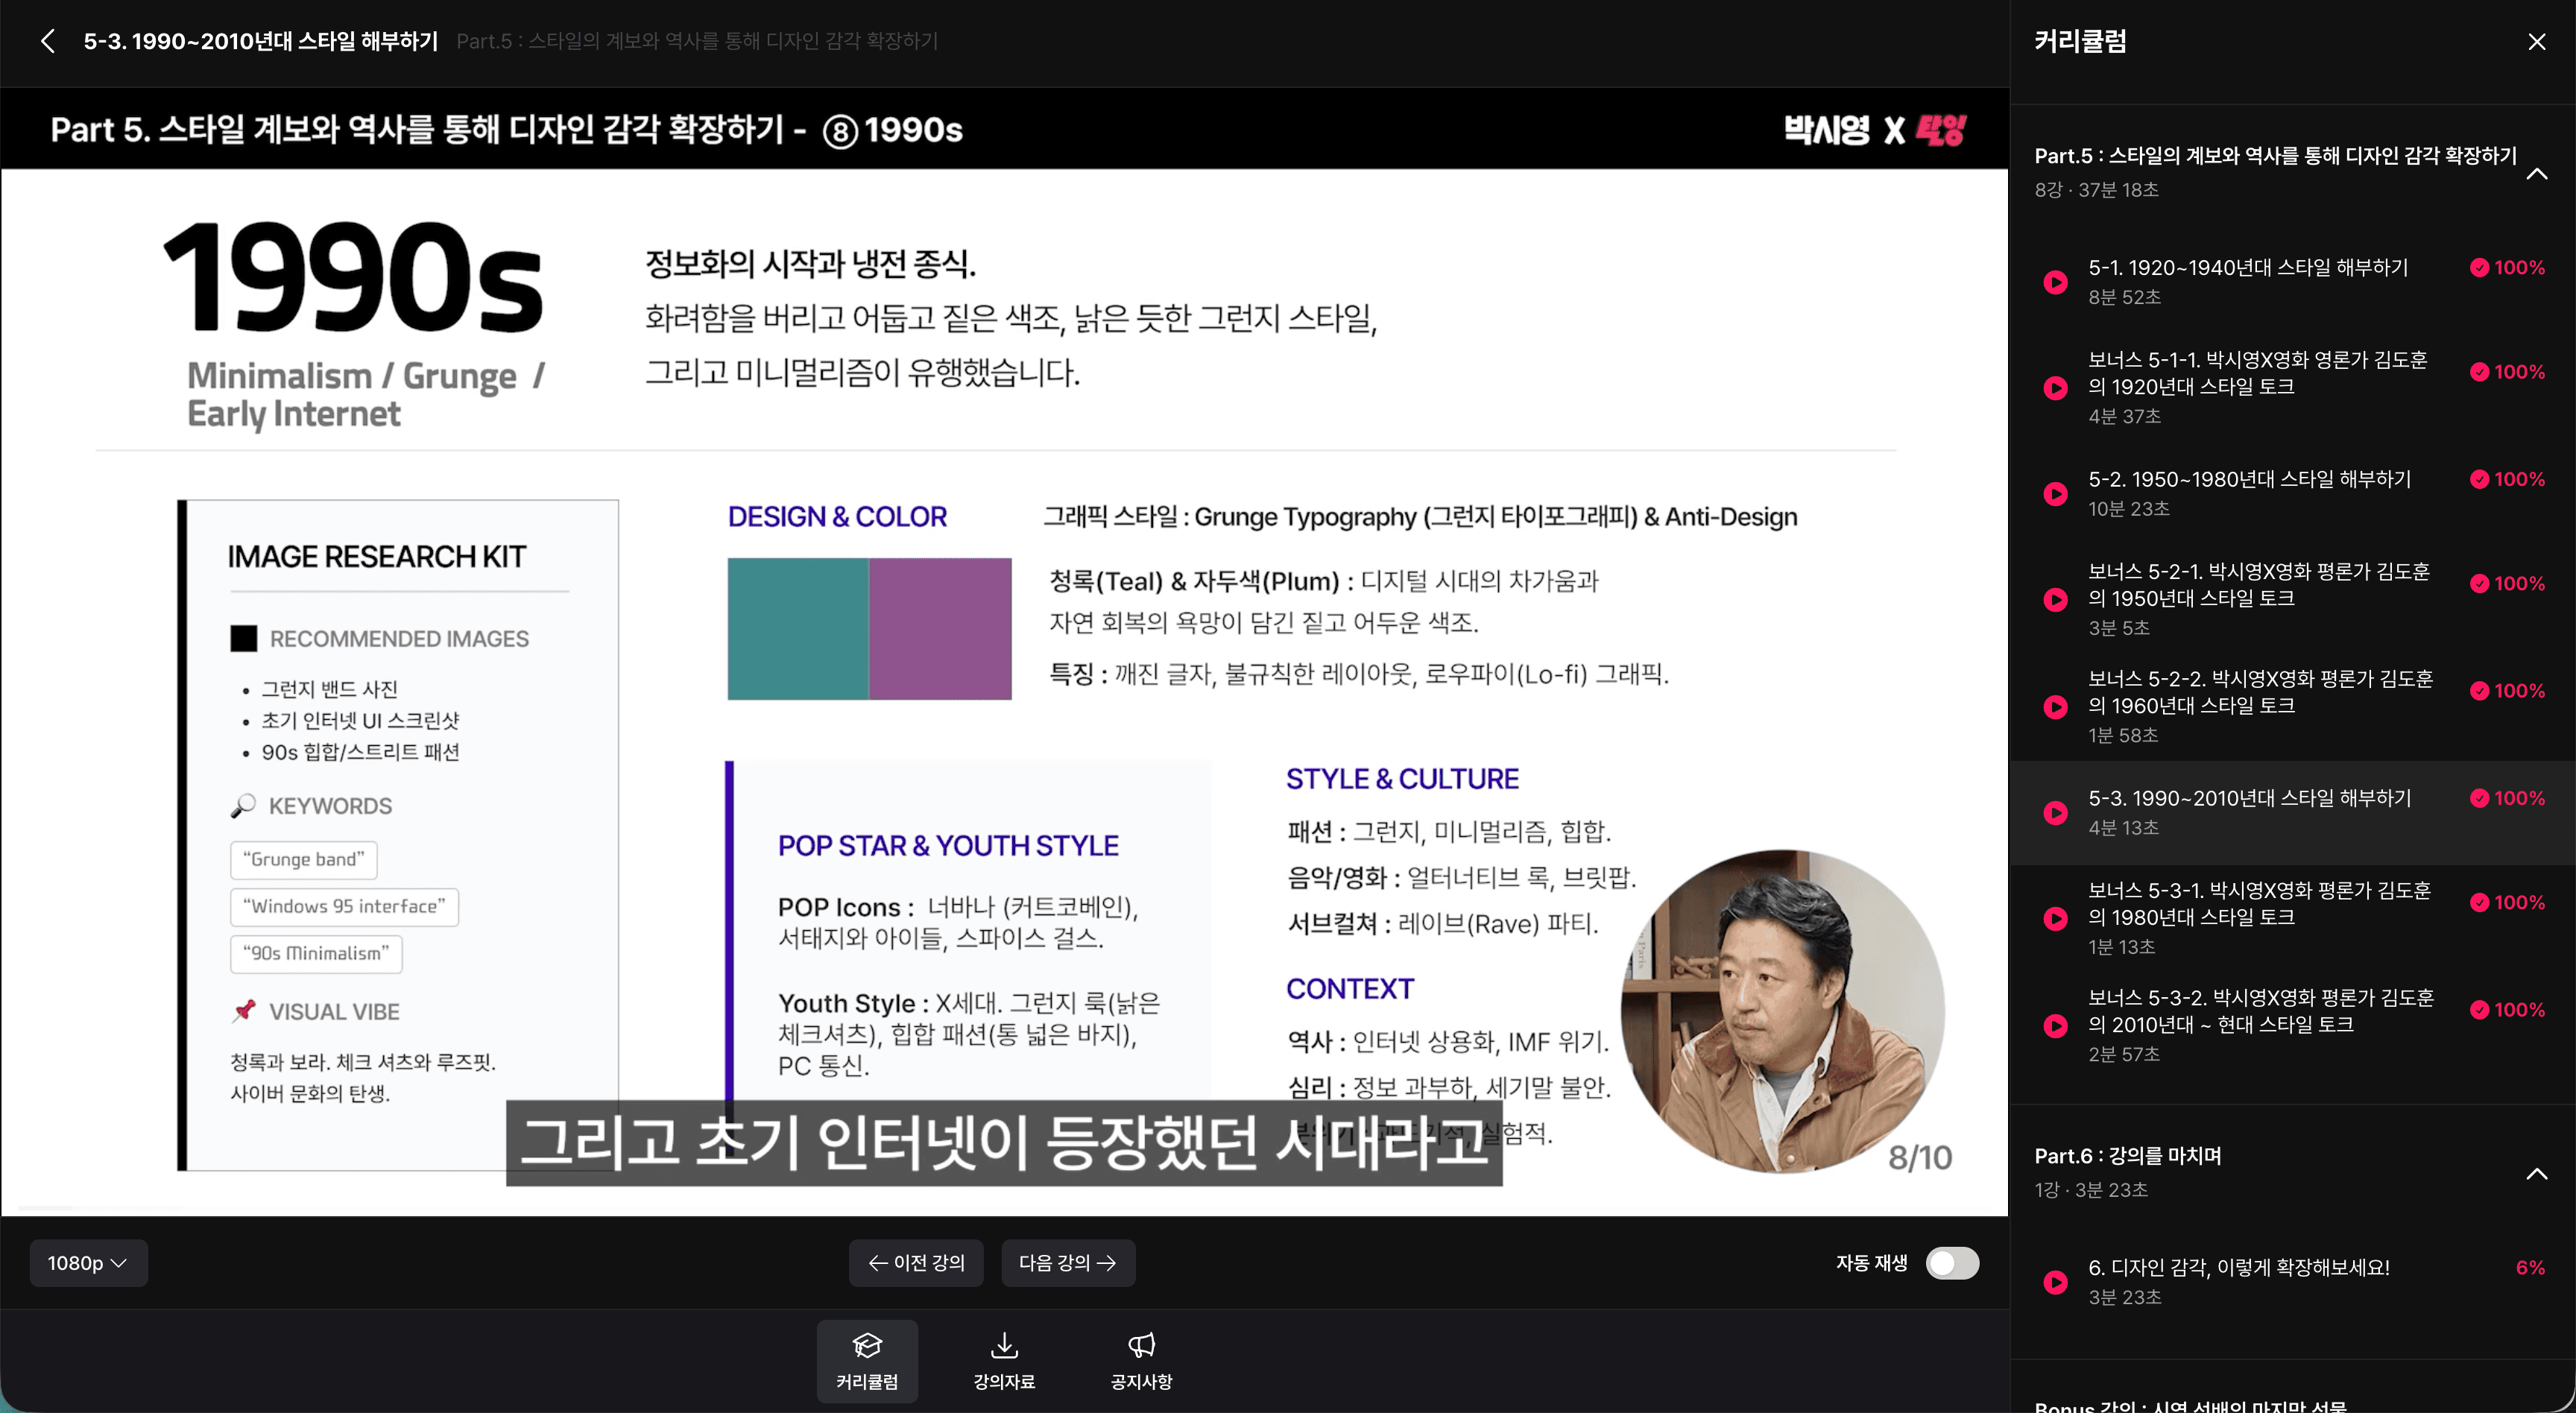
Task: Play lesson 6. 디자인 감각, 이렇게 확장해보세요!
Action: [x=2055, y=1282]
